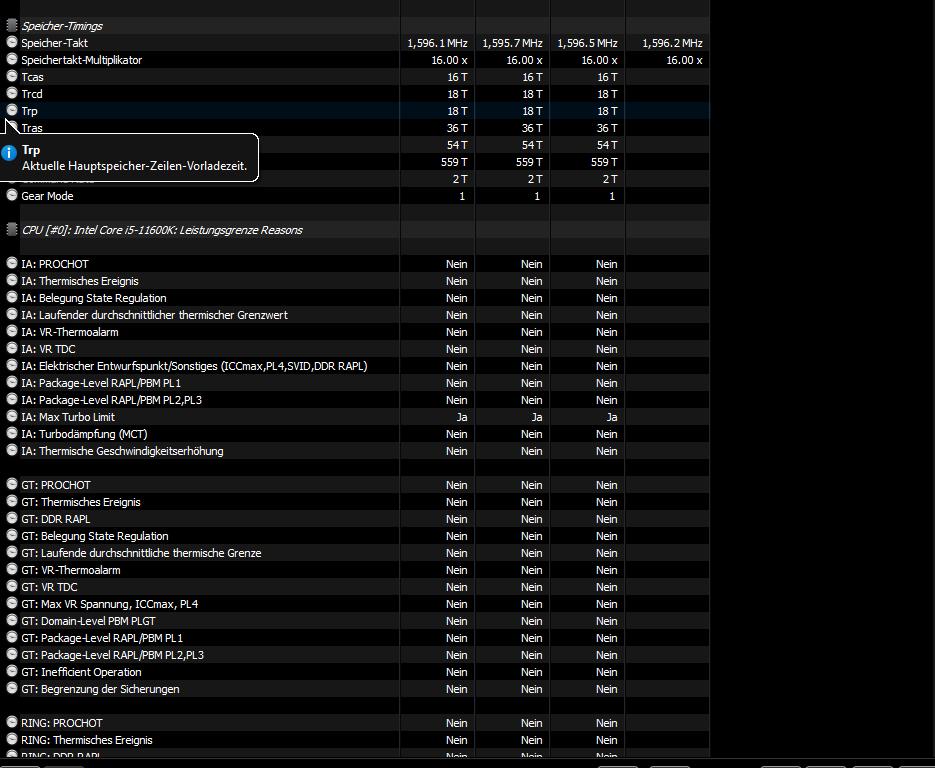Click the IA: VR TDC sensor icon
Viewport: 935px width, 768px height.
coord(12,348)
